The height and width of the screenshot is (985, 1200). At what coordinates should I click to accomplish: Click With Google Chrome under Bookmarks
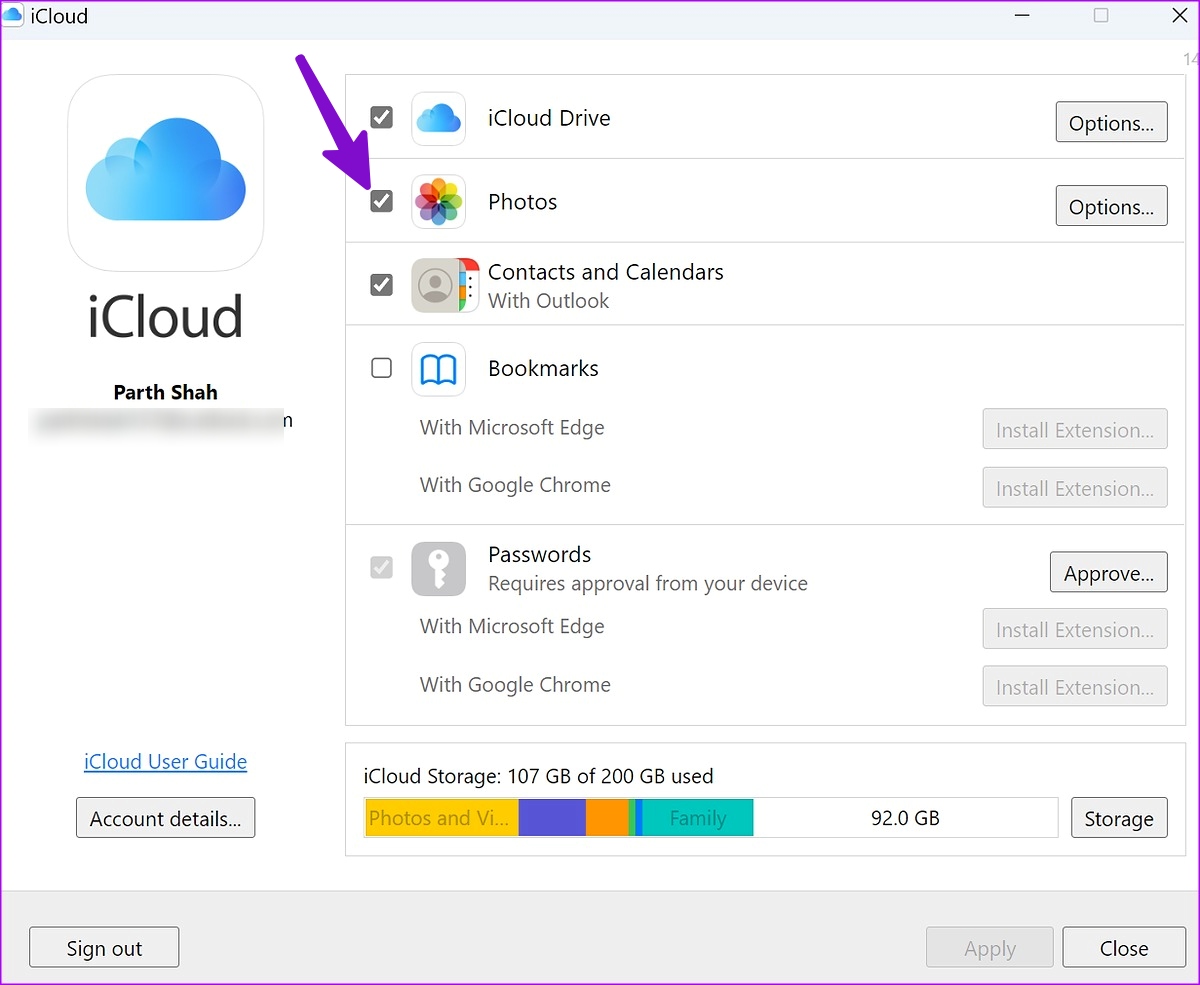(515, 485)
